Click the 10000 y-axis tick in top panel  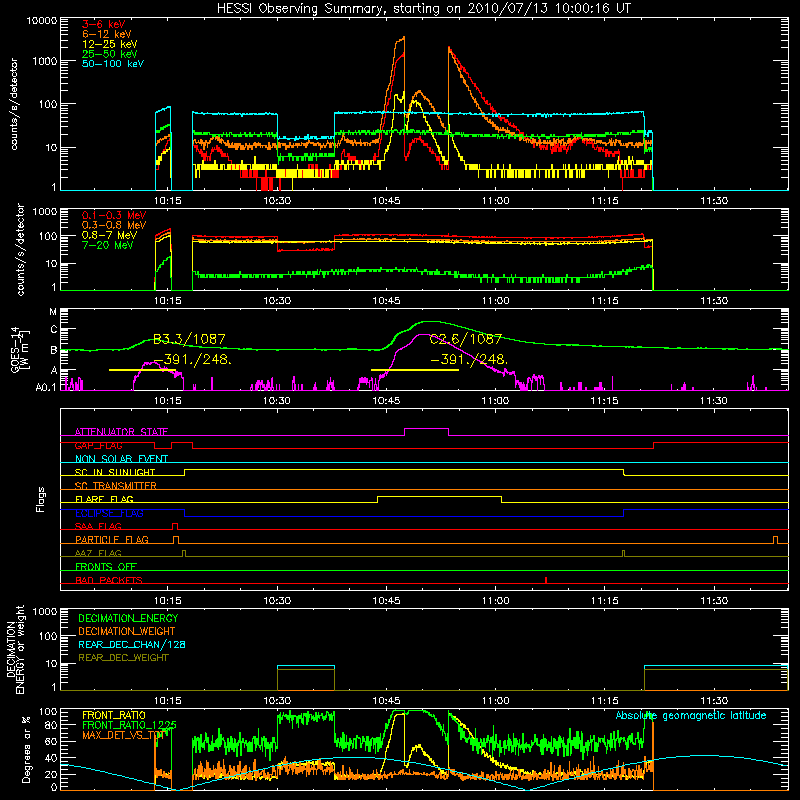point(42,21)
